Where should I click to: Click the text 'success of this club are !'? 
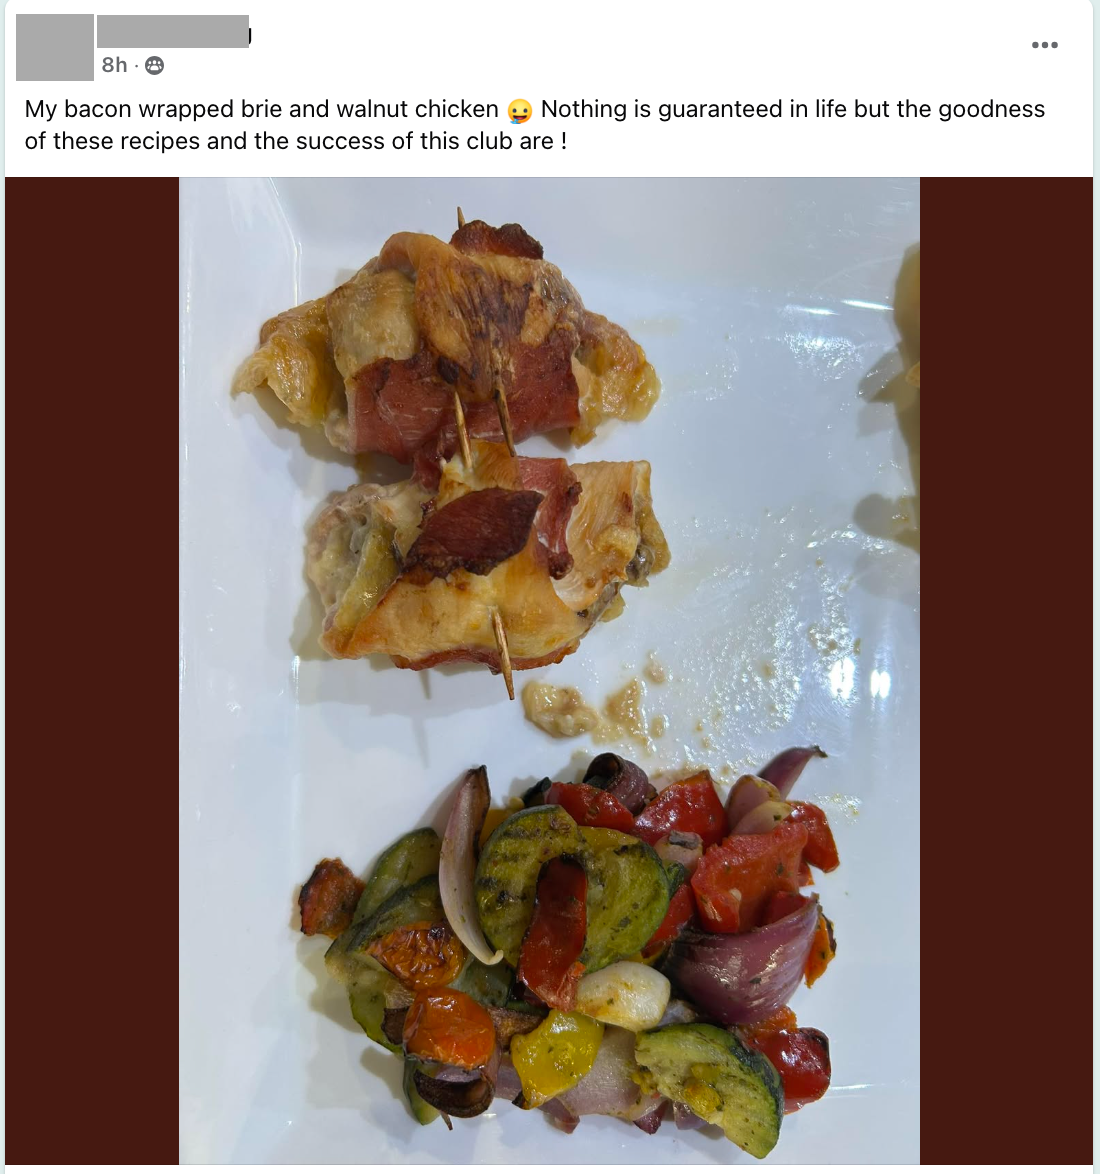click(431, 142)
